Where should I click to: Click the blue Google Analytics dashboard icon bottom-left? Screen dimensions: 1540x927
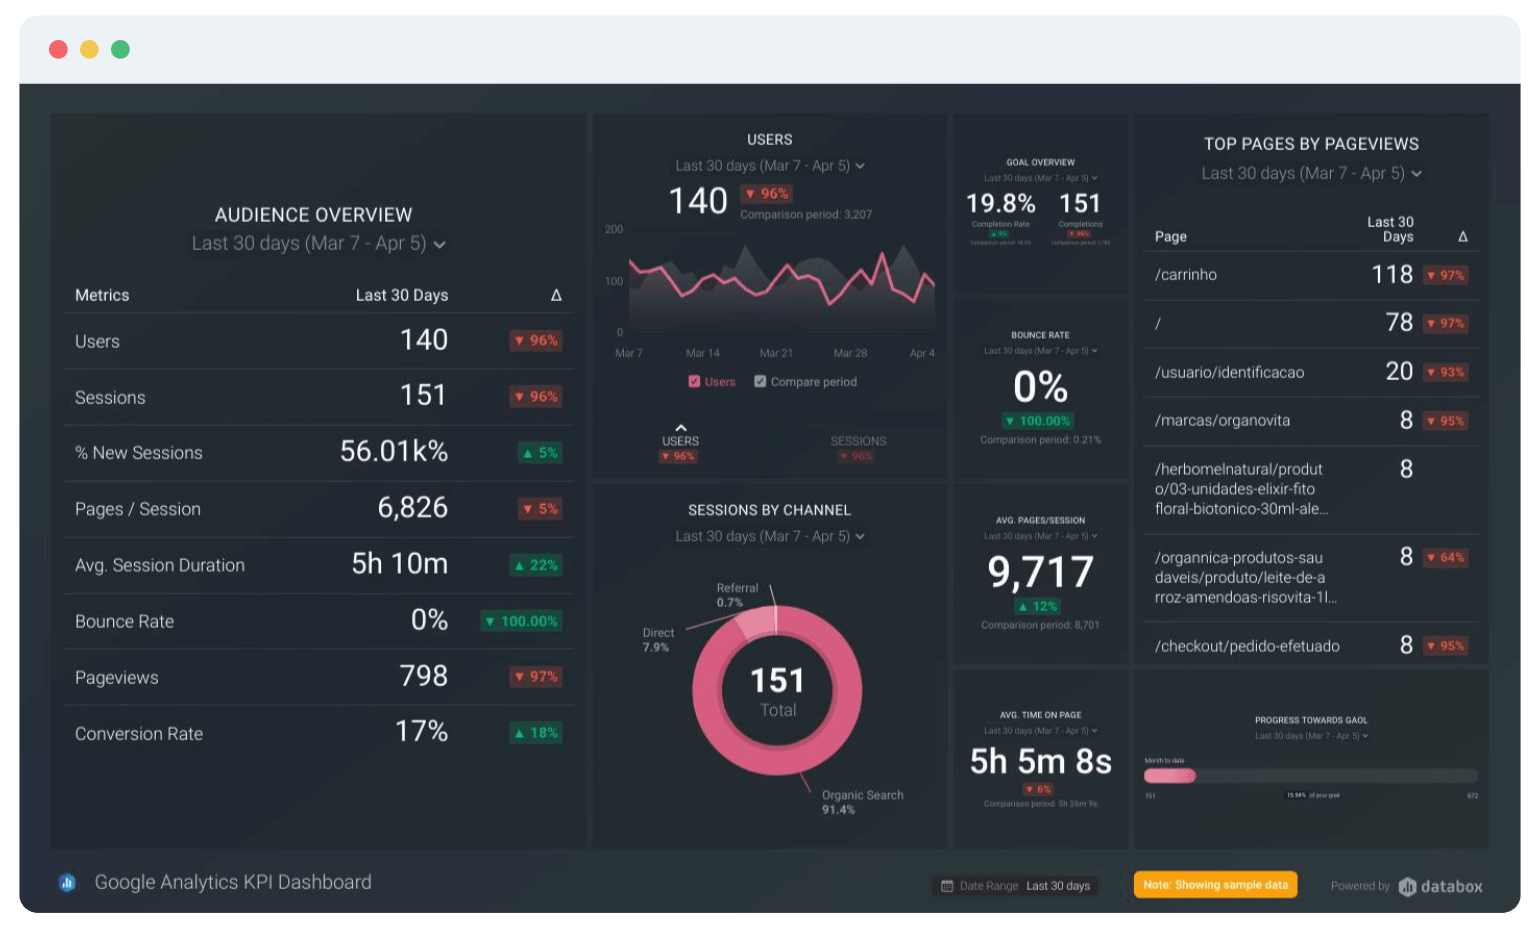point(66,883)
